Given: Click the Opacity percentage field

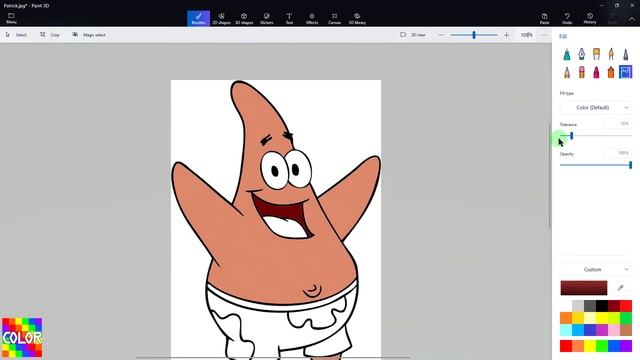Looking at the screenshot, I should click(618, 153).
